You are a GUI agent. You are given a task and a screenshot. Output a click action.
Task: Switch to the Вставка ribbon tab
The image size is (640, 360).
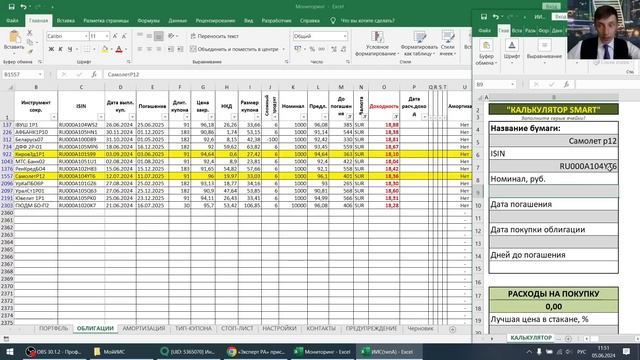coord(66,20)
